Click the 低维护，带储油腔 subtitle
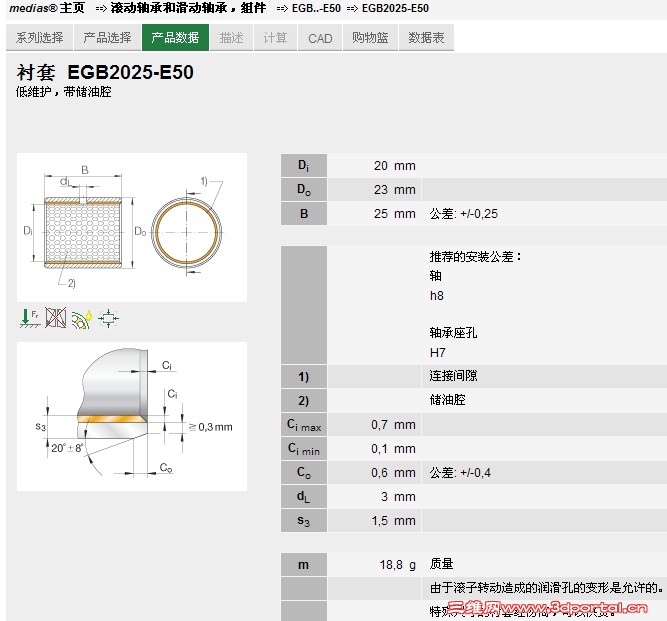Screen dimensions: 667x621 [x=64, y=91]
